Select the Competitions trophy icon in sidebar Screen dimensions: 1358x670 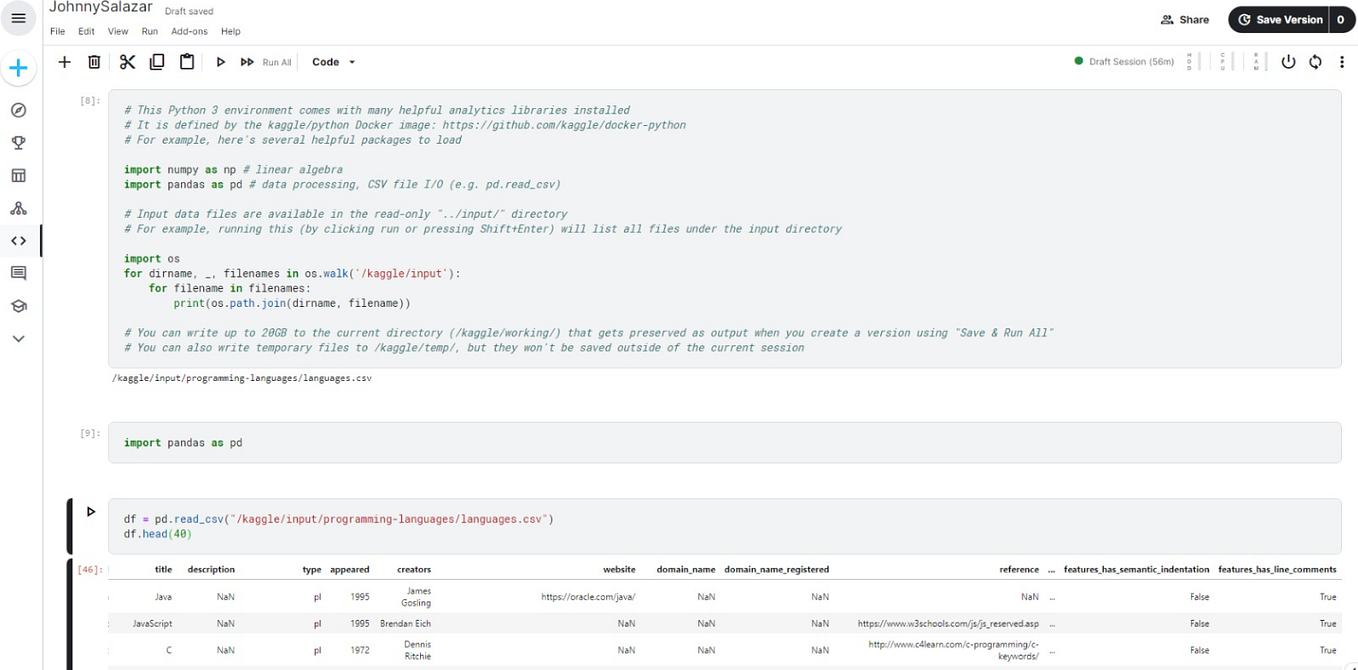point(19,142)
